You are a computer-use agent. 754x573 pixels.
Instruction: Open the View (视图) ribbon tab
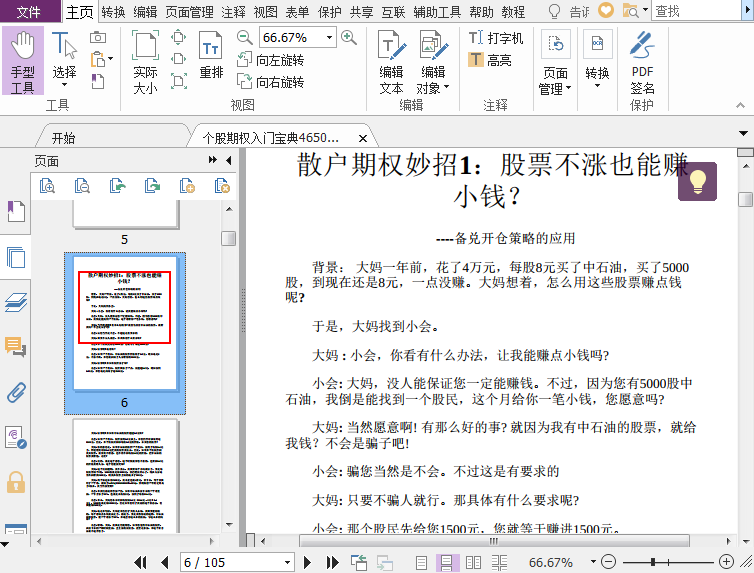tap(265, 12)
